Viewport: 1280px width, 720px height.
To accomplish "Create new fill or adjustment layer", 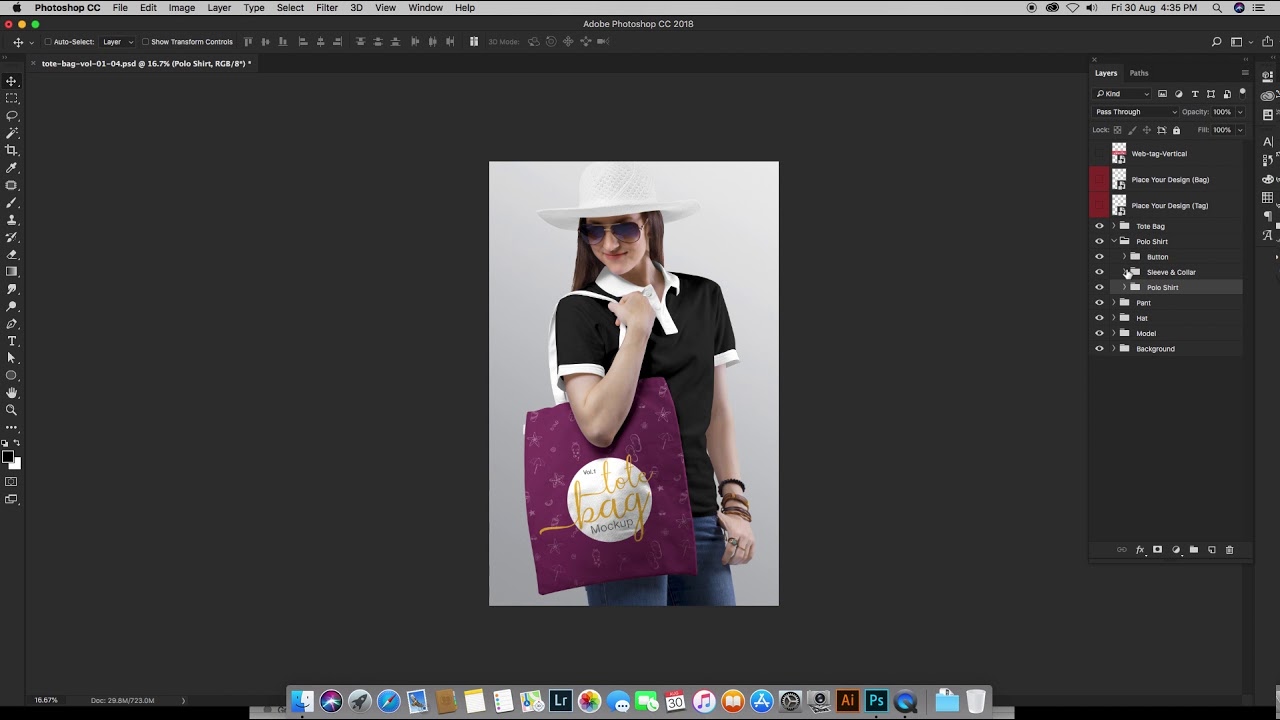I will point(1176,550).
